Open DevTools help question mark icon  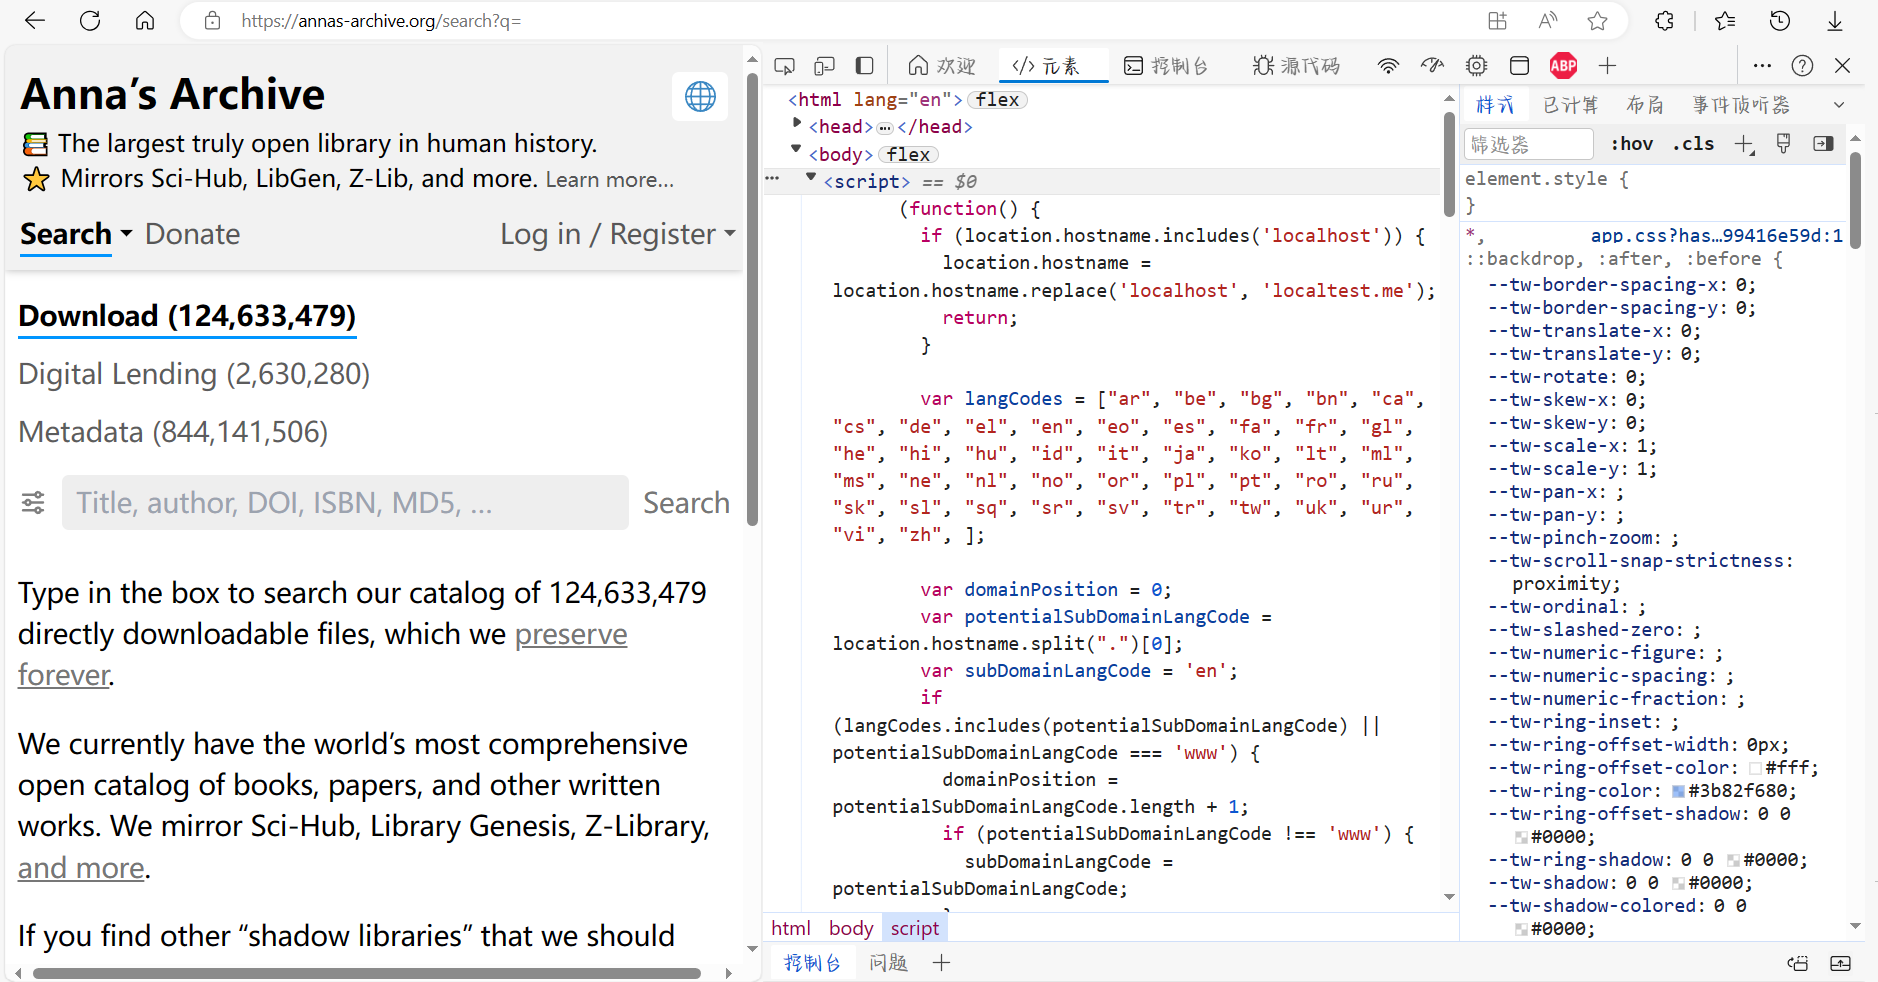[x=1802, y=66]
